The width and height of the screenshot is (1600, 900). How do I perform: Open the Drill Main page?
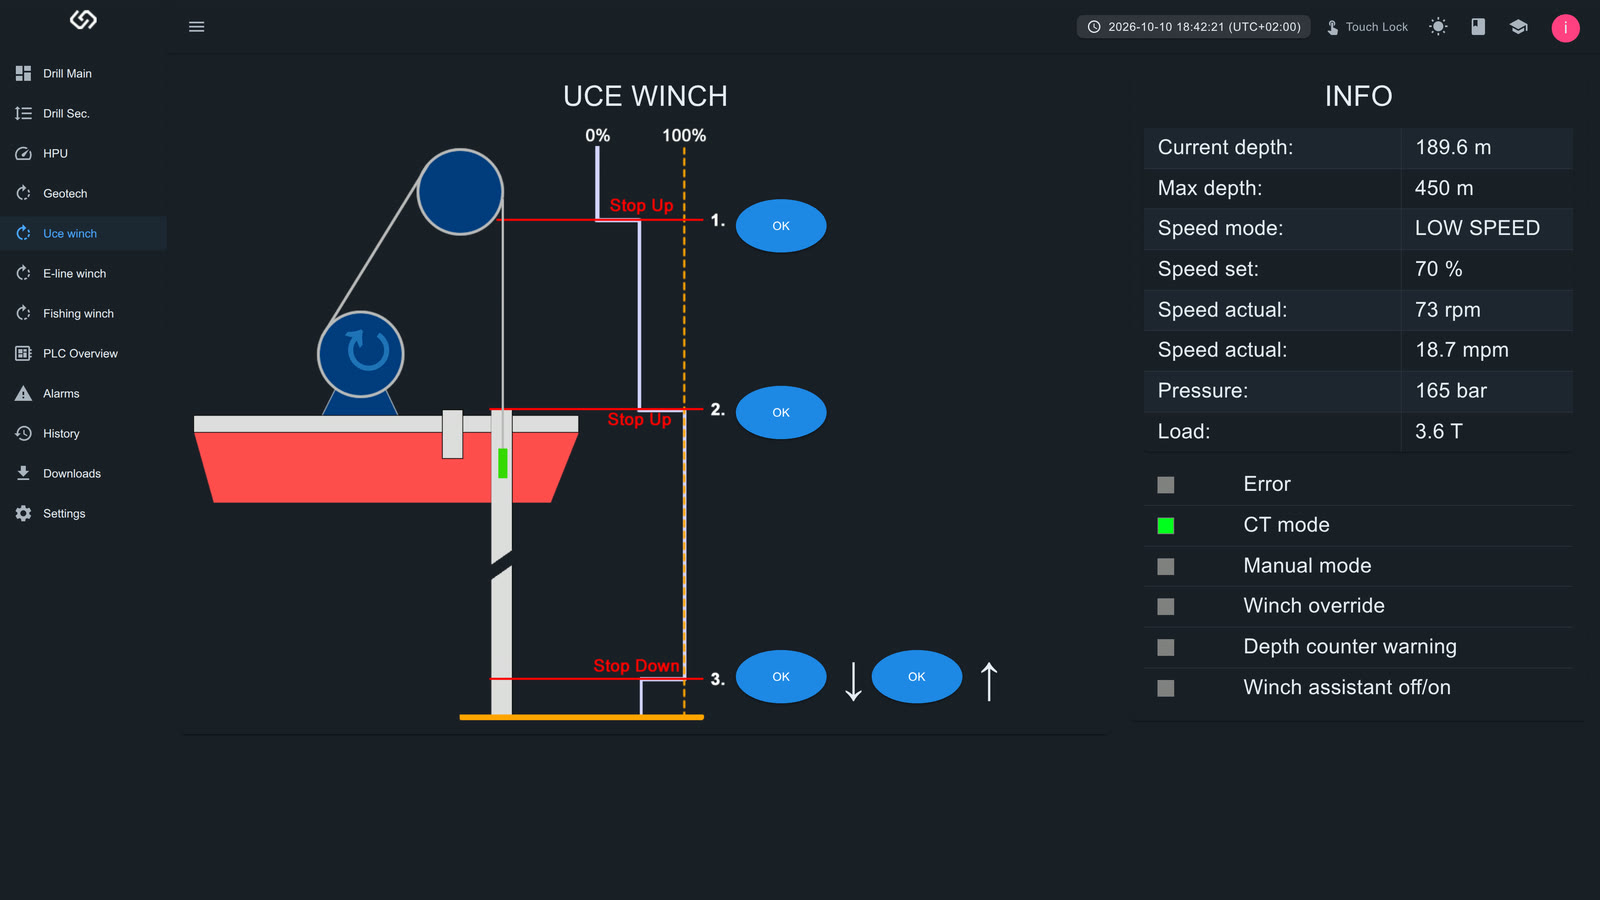click(x=83, y=73)
